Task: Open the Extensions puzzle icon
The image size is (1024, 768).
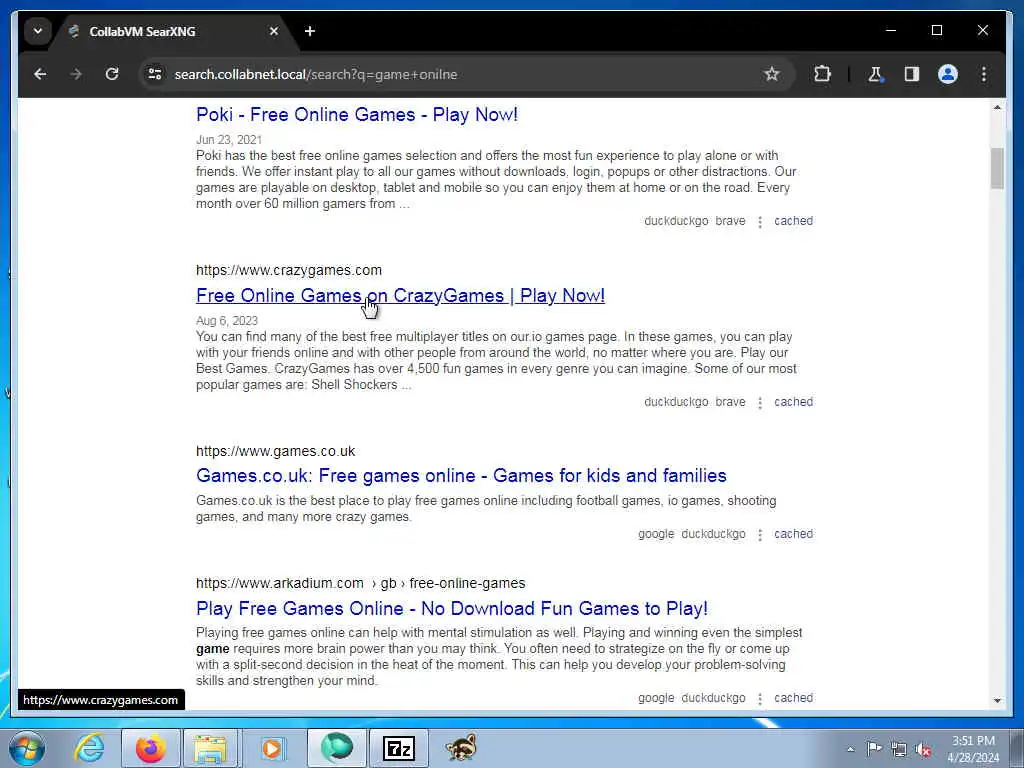Action: 822,74
